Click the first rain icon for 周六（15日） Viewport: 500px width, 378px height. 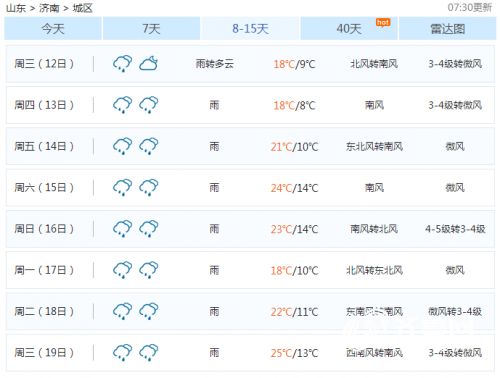point(123,188)
